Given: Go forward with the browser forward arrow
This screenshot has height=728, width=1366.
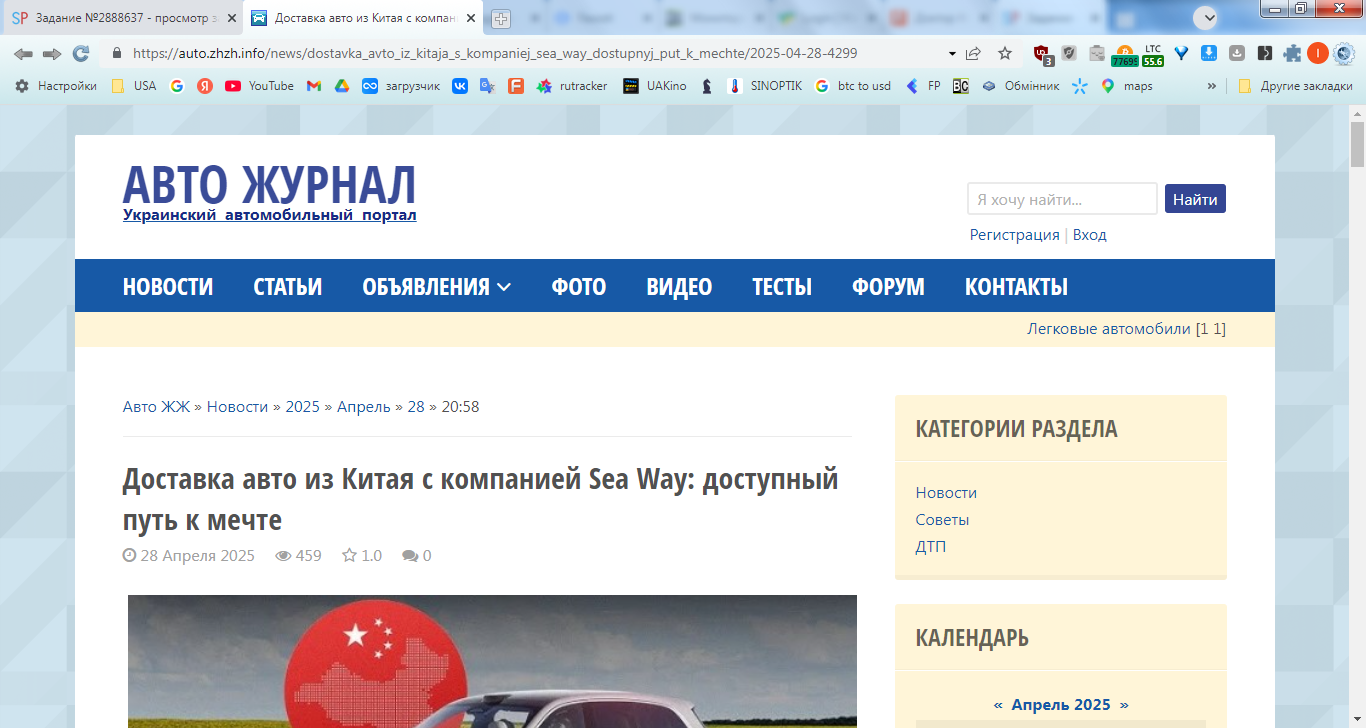Looking at the screenshot, I should (x=52, y=54).
